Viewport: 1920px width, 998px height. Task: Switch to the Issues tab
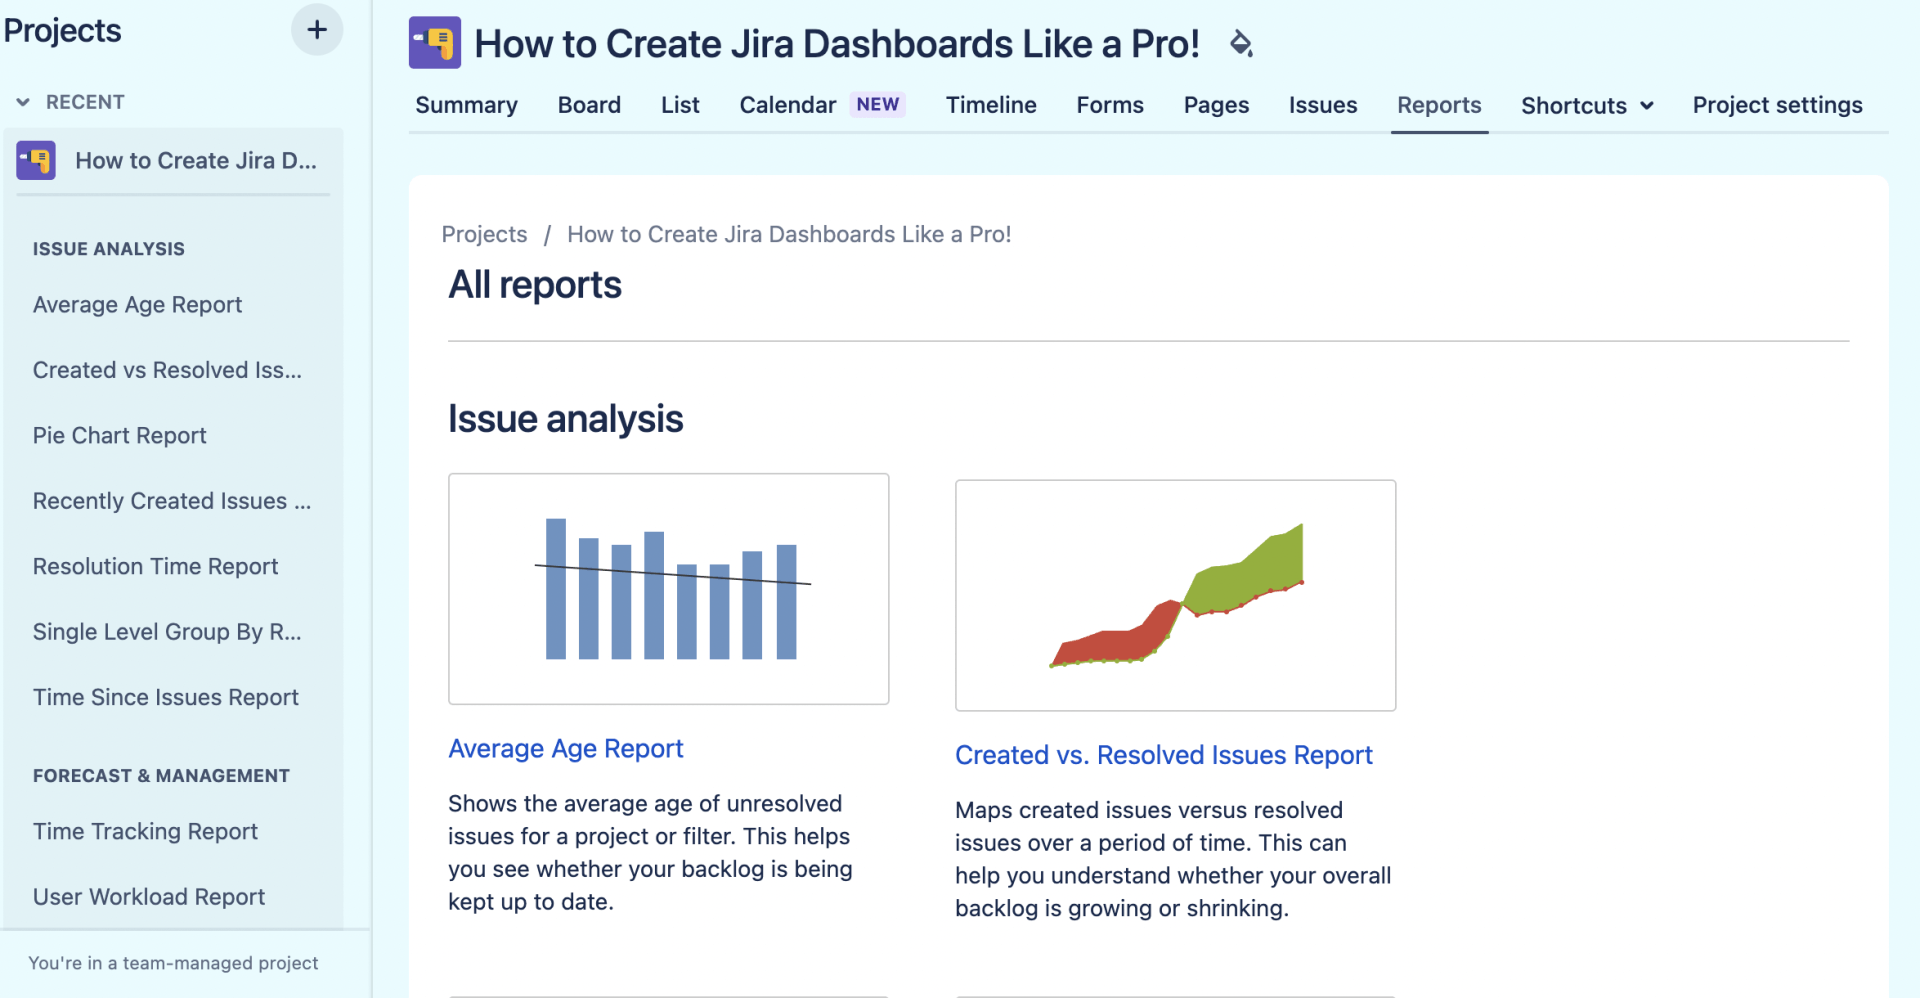[1323, 105]
